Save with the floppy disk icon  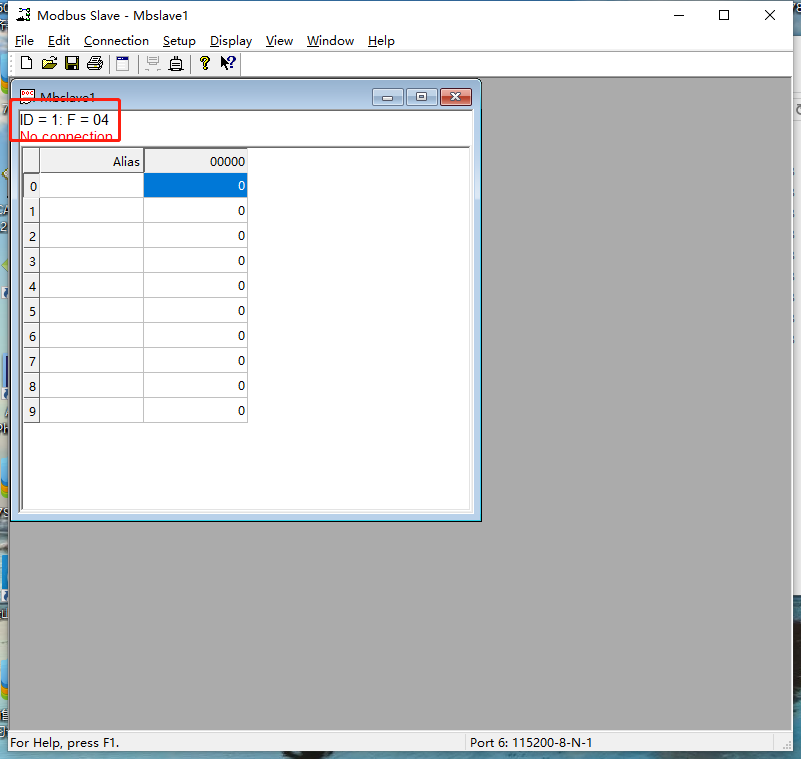click(x=72, y=64)
